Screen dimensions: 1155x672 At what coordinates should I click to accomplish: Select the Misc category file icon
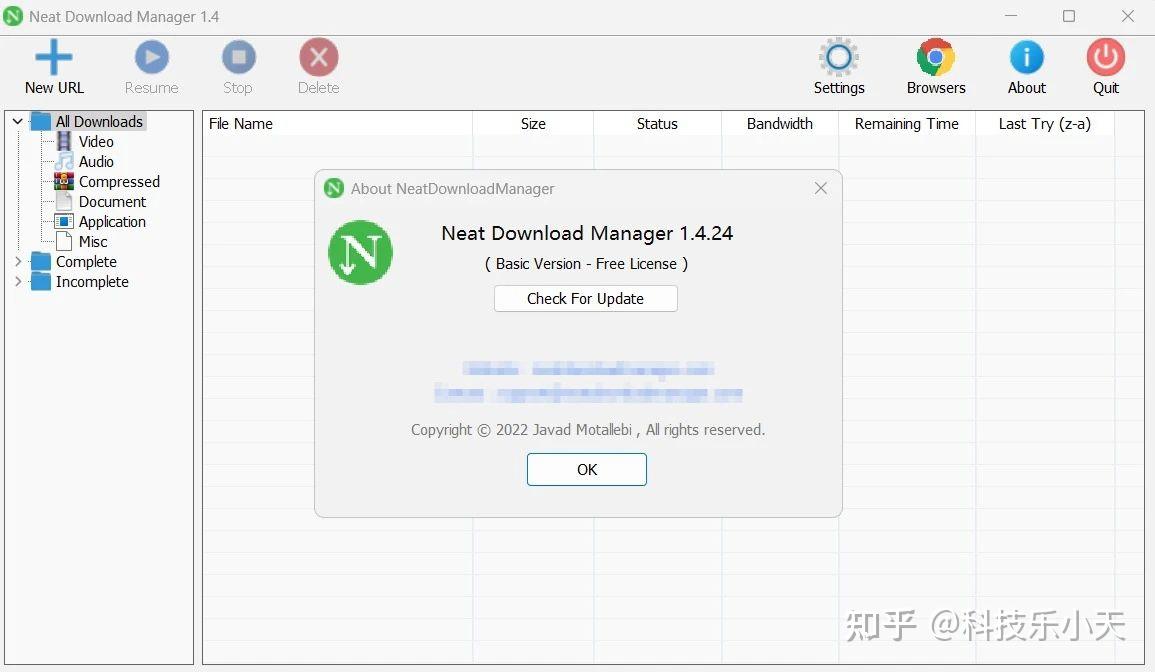click(x=65, y=241)
